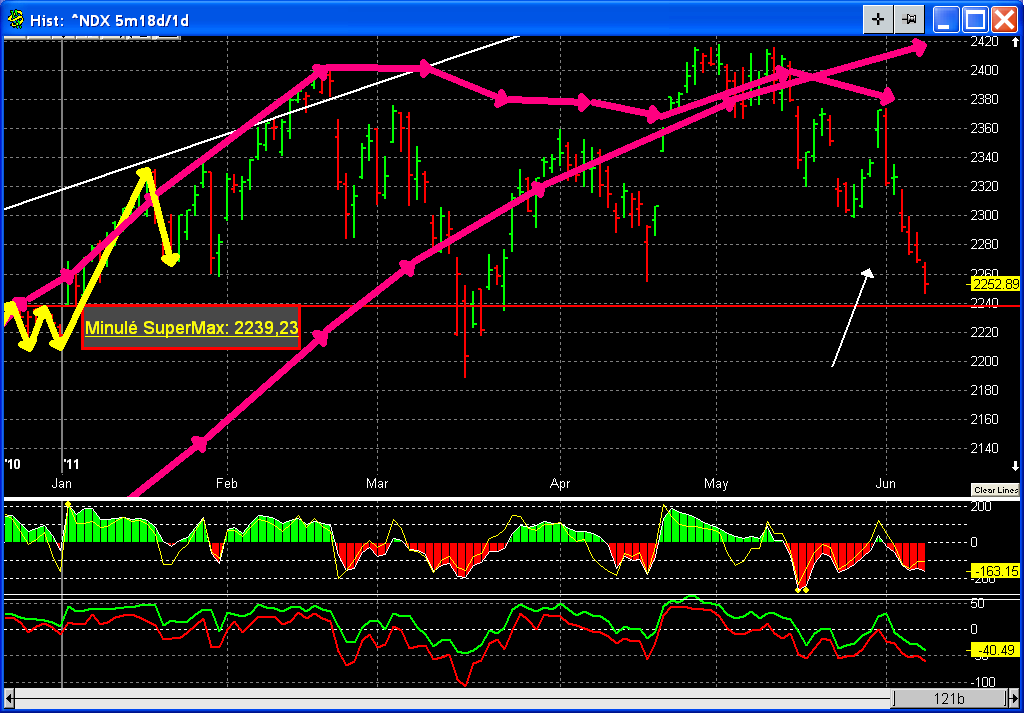This screenshot has height=713, width=1024.
Task: Click the 'Hist: ^NDX 5m18d/1d' window title
Action: (x=110, y=20)
